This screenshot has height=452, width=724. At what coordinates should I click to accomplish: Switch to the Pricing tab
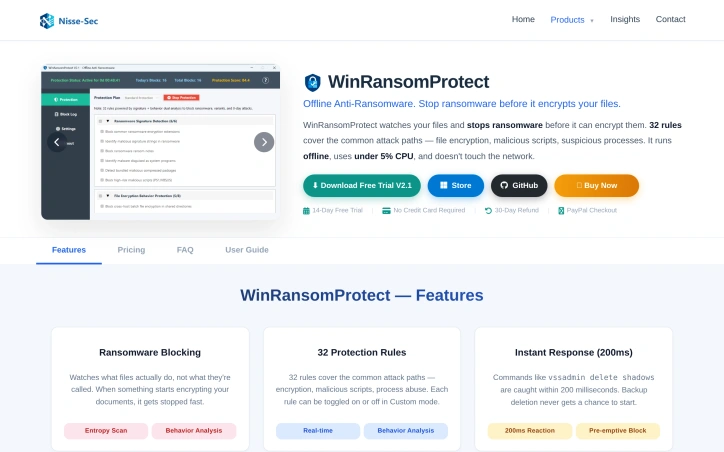click(x=131, y=250)
